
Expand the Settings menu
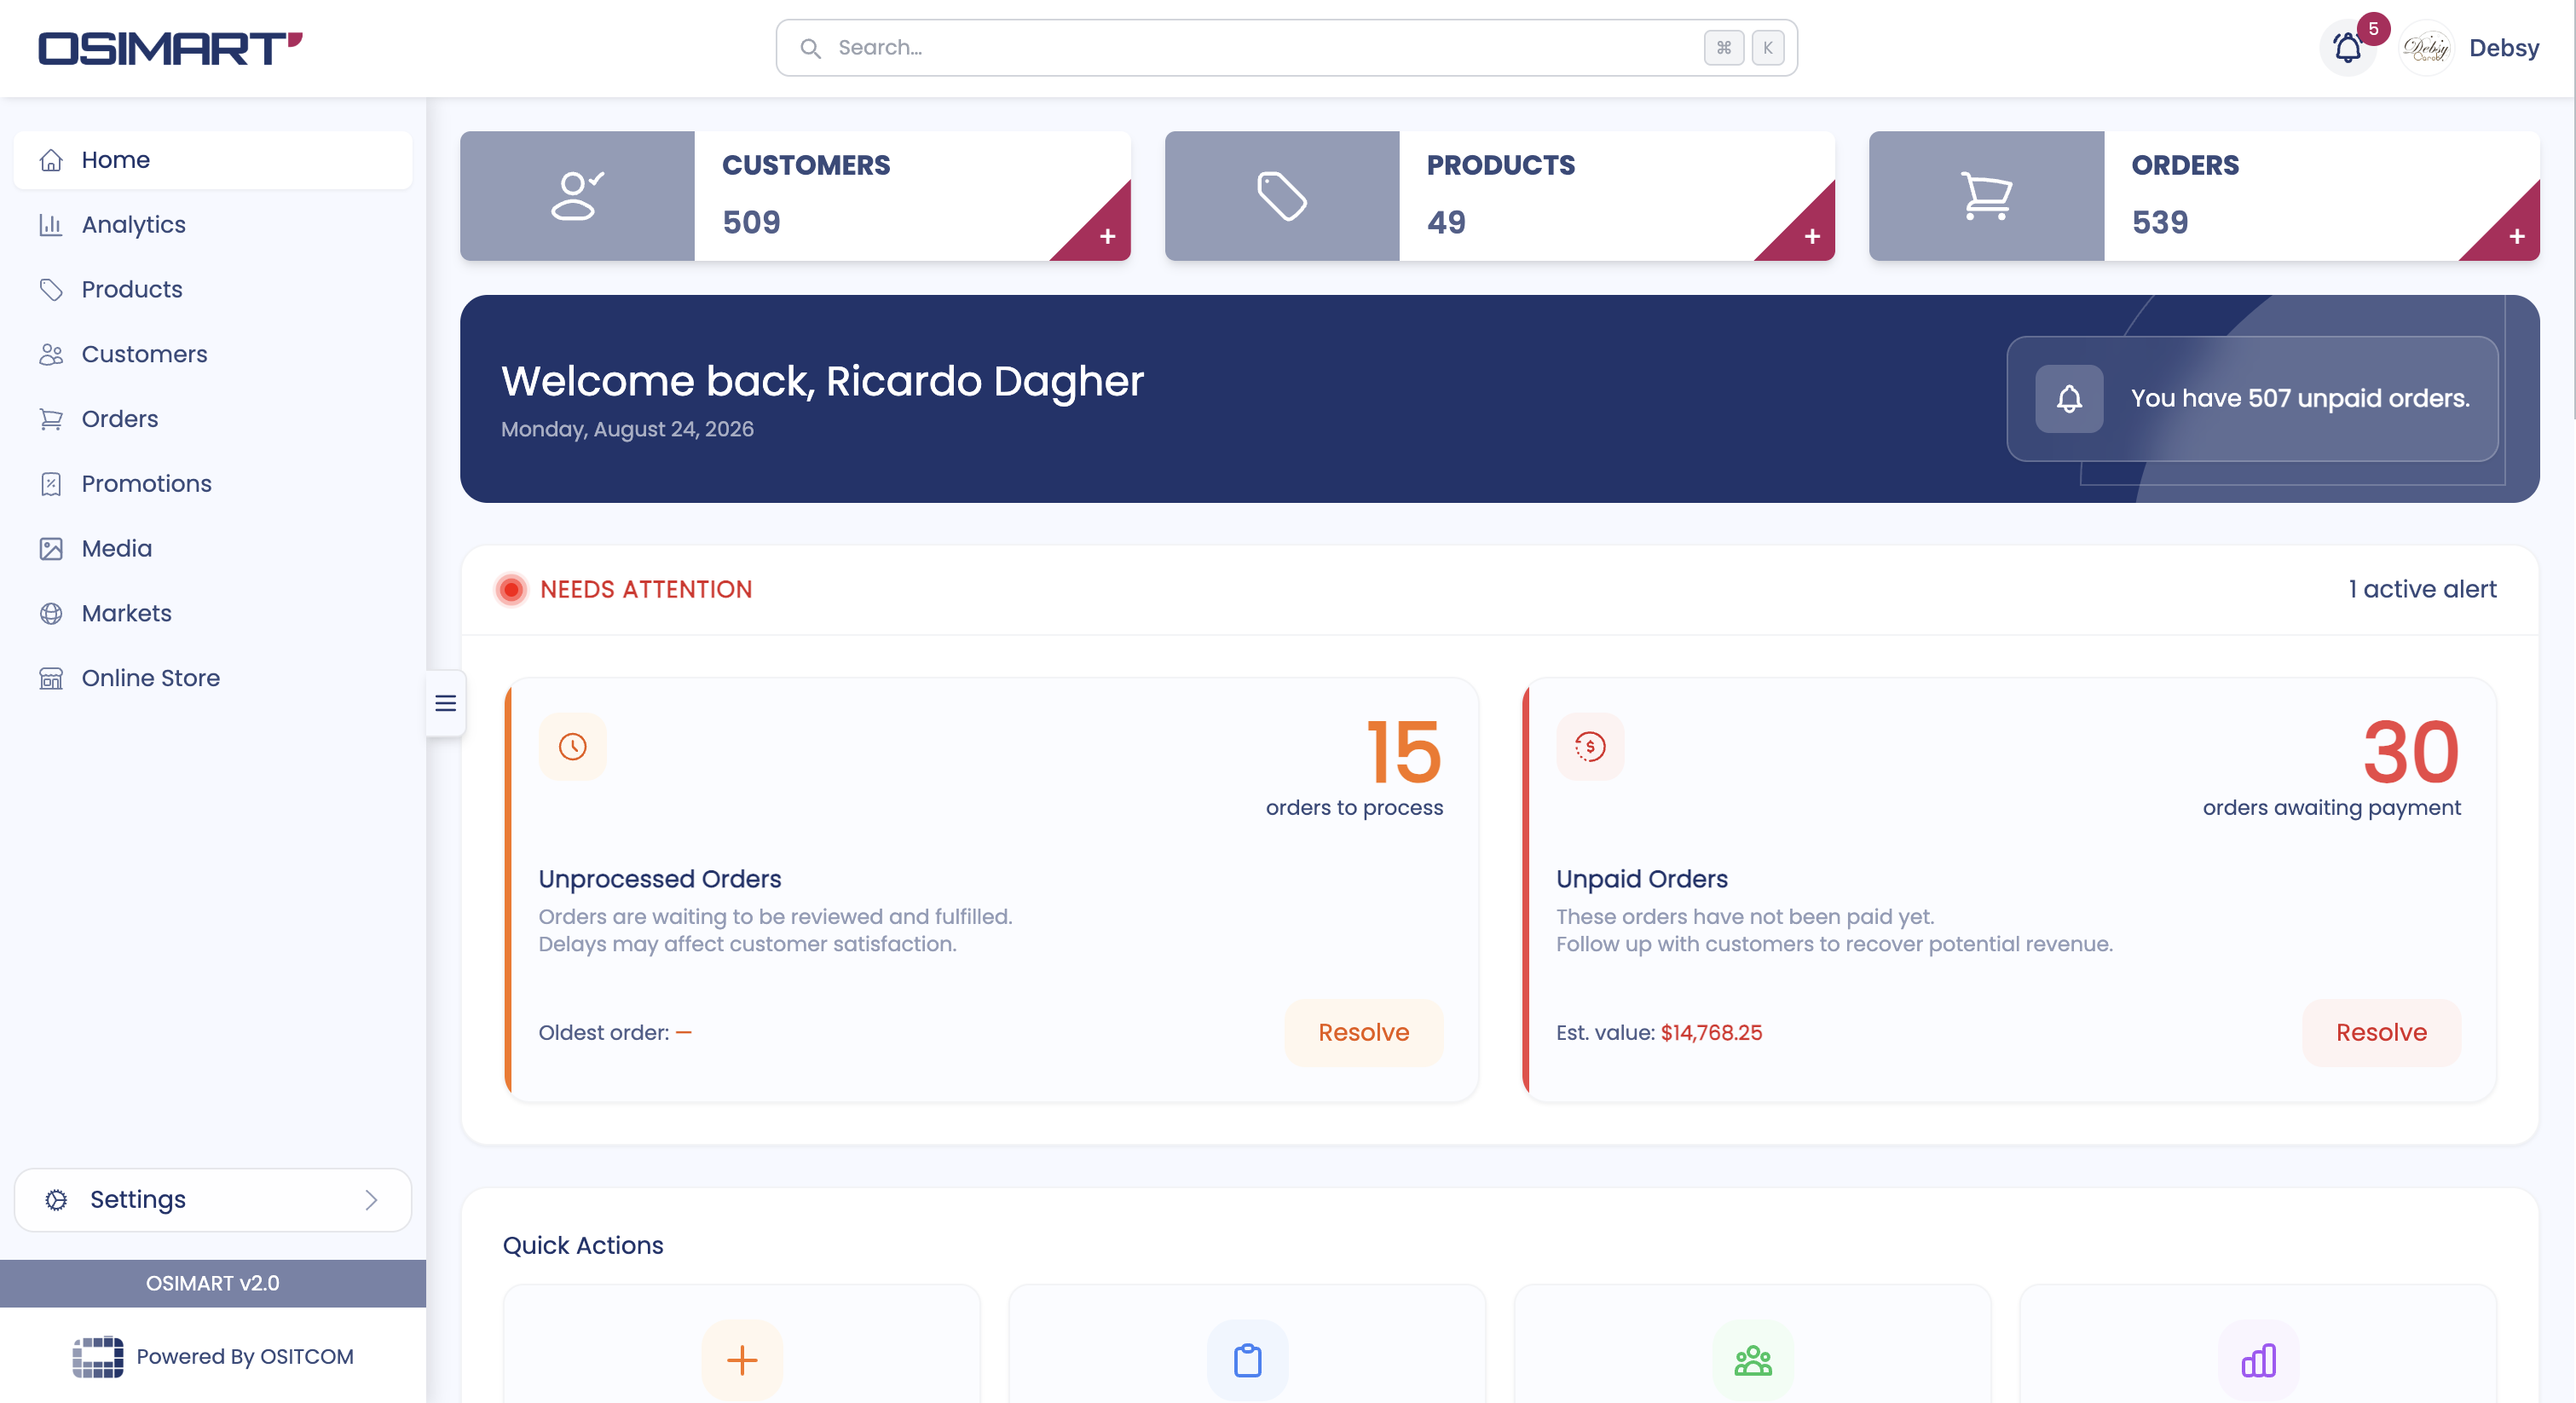tap(213, 1199)
